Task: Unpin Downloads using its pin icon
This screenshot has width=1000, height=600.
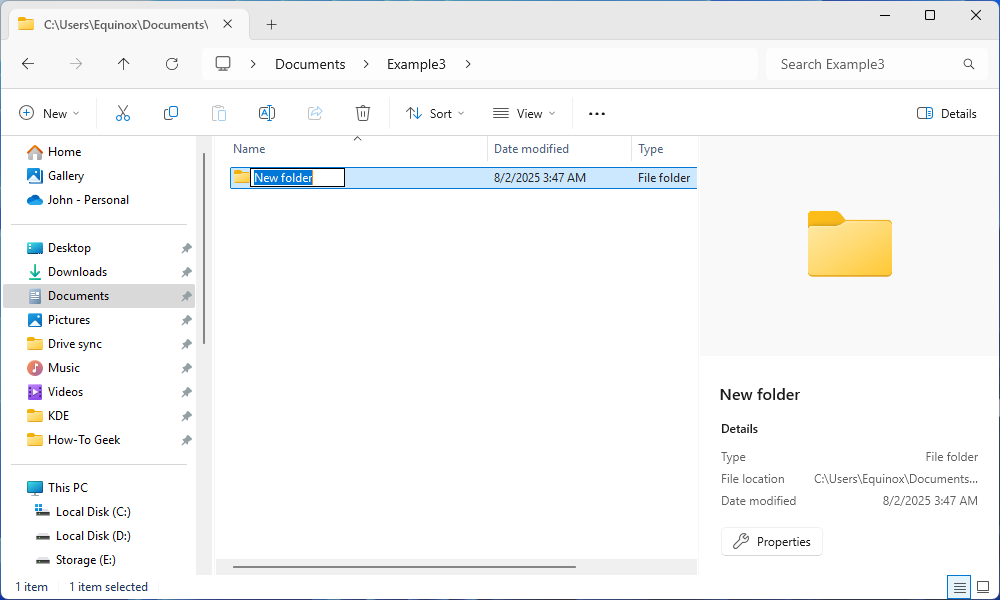Action: 186,272
